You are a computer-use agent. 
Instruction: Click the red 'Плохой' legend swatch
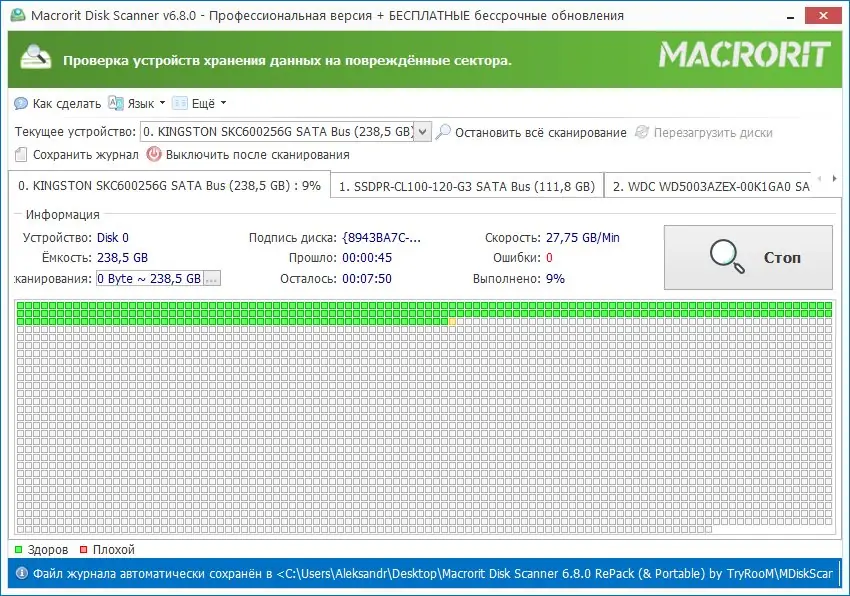pos(83,549)
